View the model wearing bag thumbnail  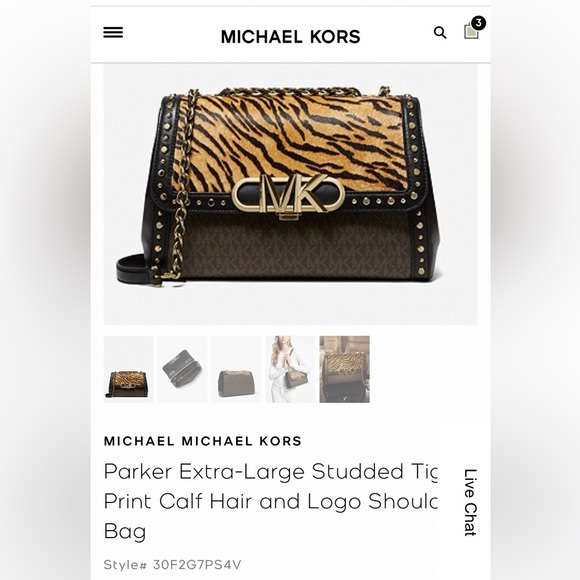[290, 369]
